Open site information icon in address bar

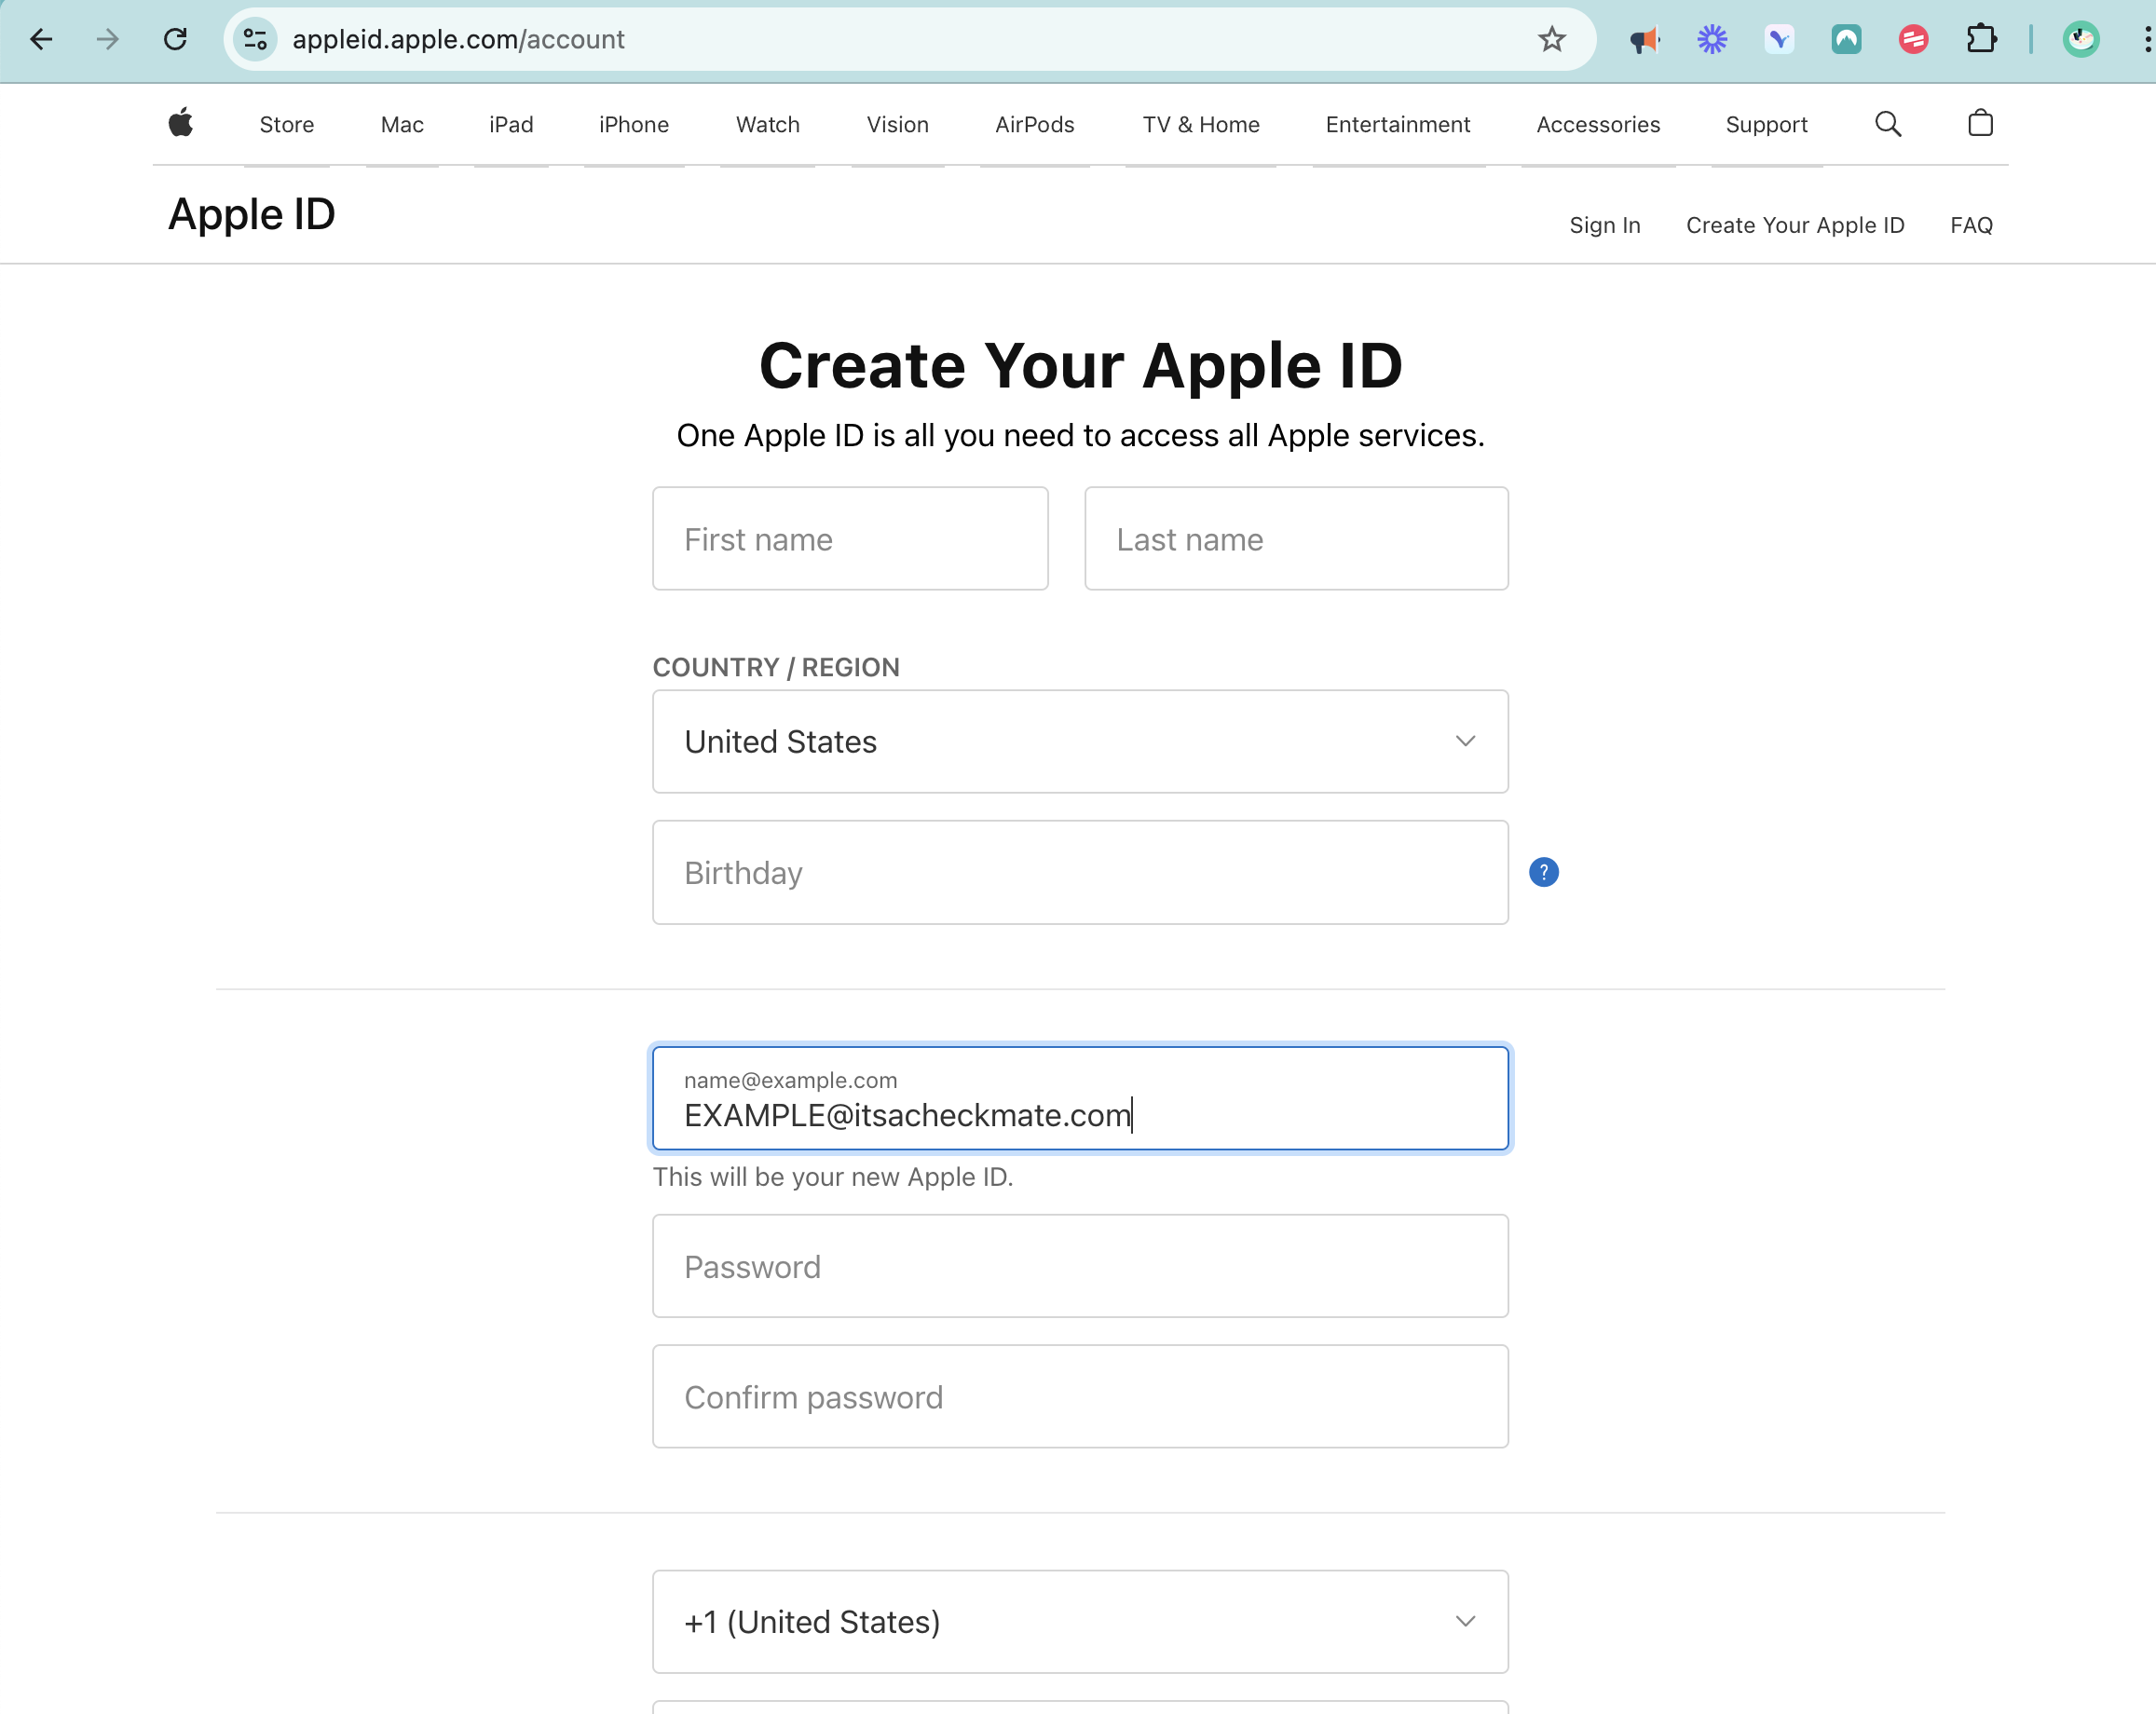click(x=255, y=39)
